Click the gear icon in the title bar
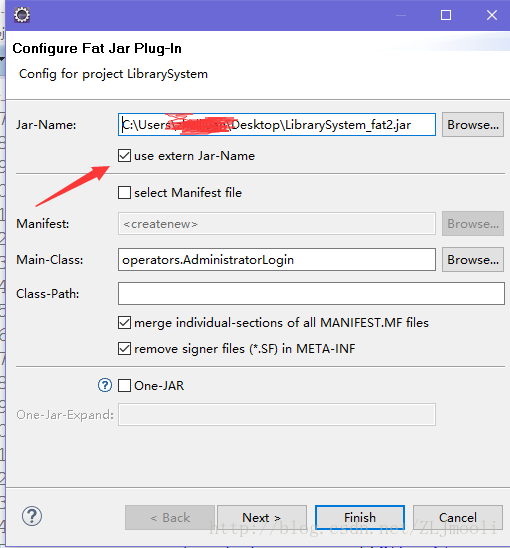This screenshot has height=548, width=510. click(22, 15)
